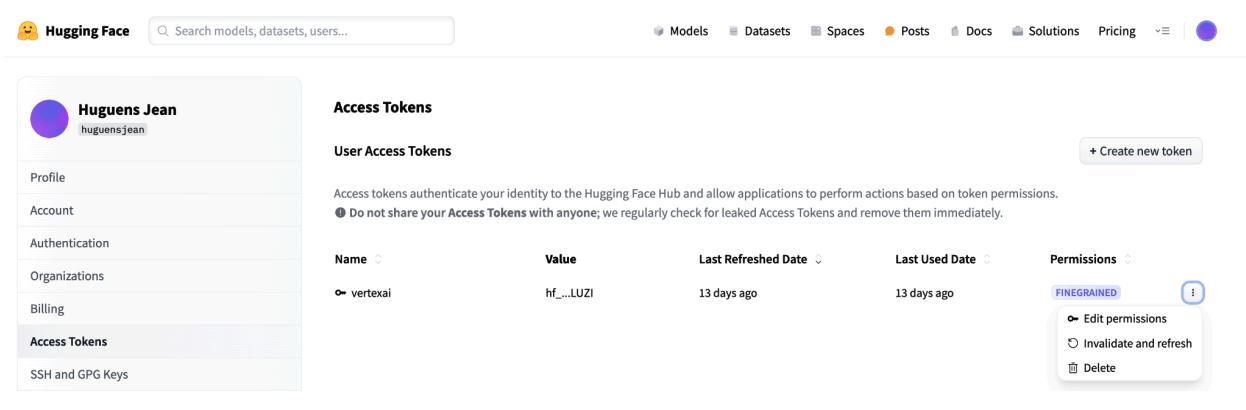Open the SSH and GPG Keys settings tab

point(79,374)
